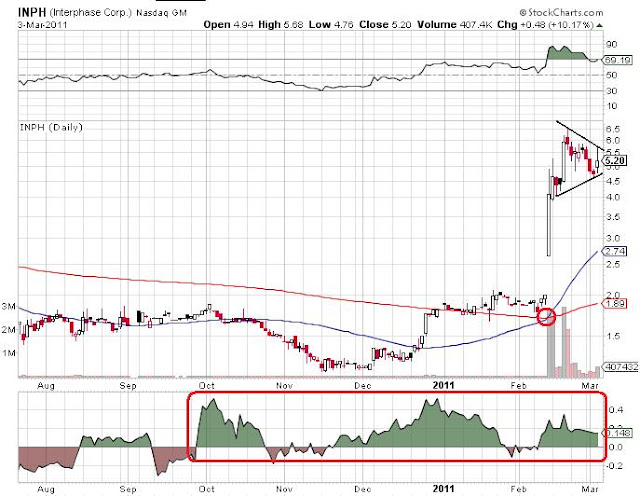Click the 1M volume axis label
This screenshot has width=640, height=496.
coord(9,353)
